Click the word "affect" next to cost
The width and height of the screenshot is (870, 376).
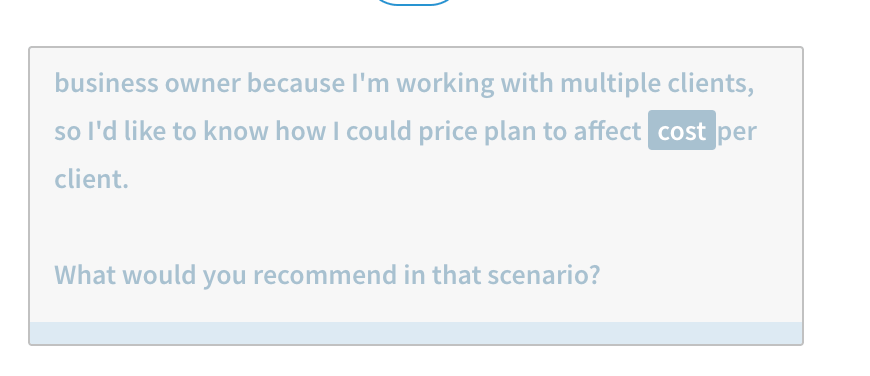point(607,131)
